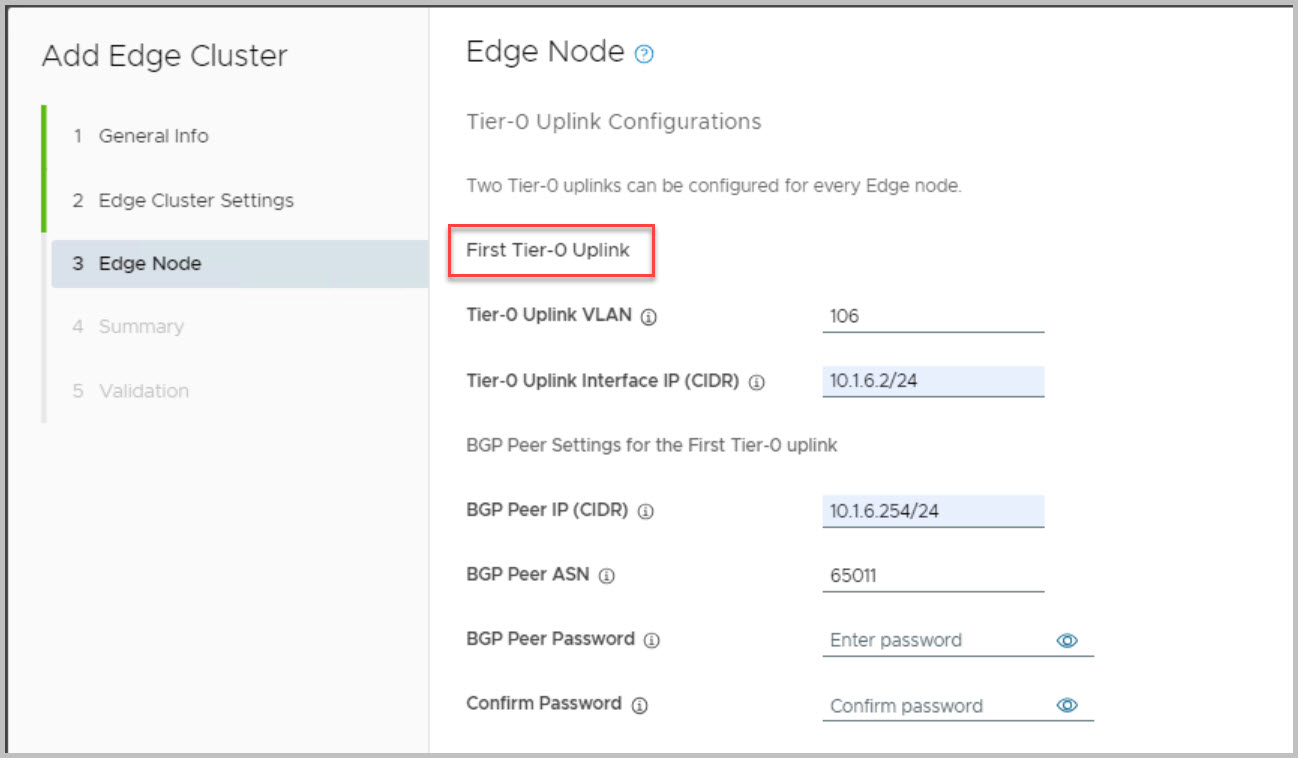The width and height of the screenshot is (1298, 758).
Task: Click the Summary step in sidebar
Action: click(140, 327)
